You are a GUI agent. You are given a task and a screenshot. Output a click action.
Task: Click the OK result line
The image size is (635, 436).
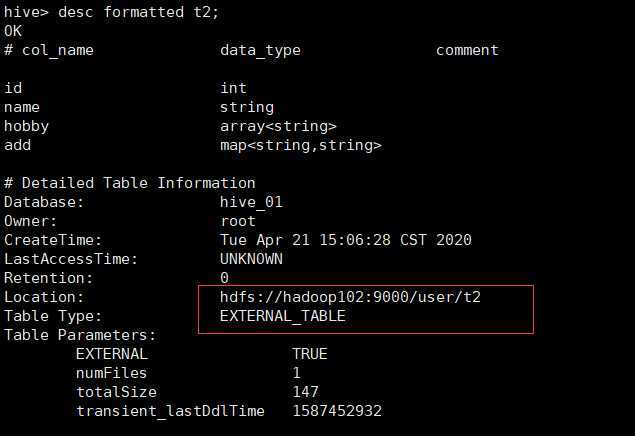13,31
